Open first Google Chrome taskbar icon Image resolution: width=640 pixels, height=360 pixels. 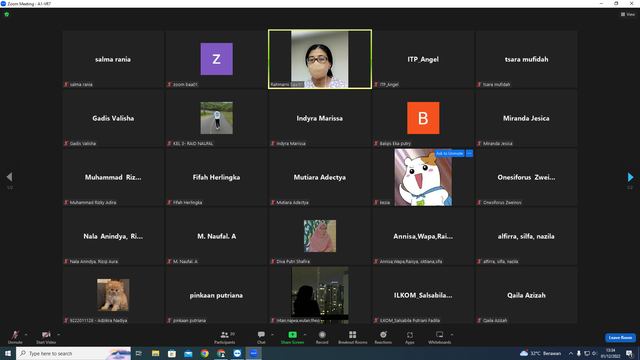coord(204,353)
